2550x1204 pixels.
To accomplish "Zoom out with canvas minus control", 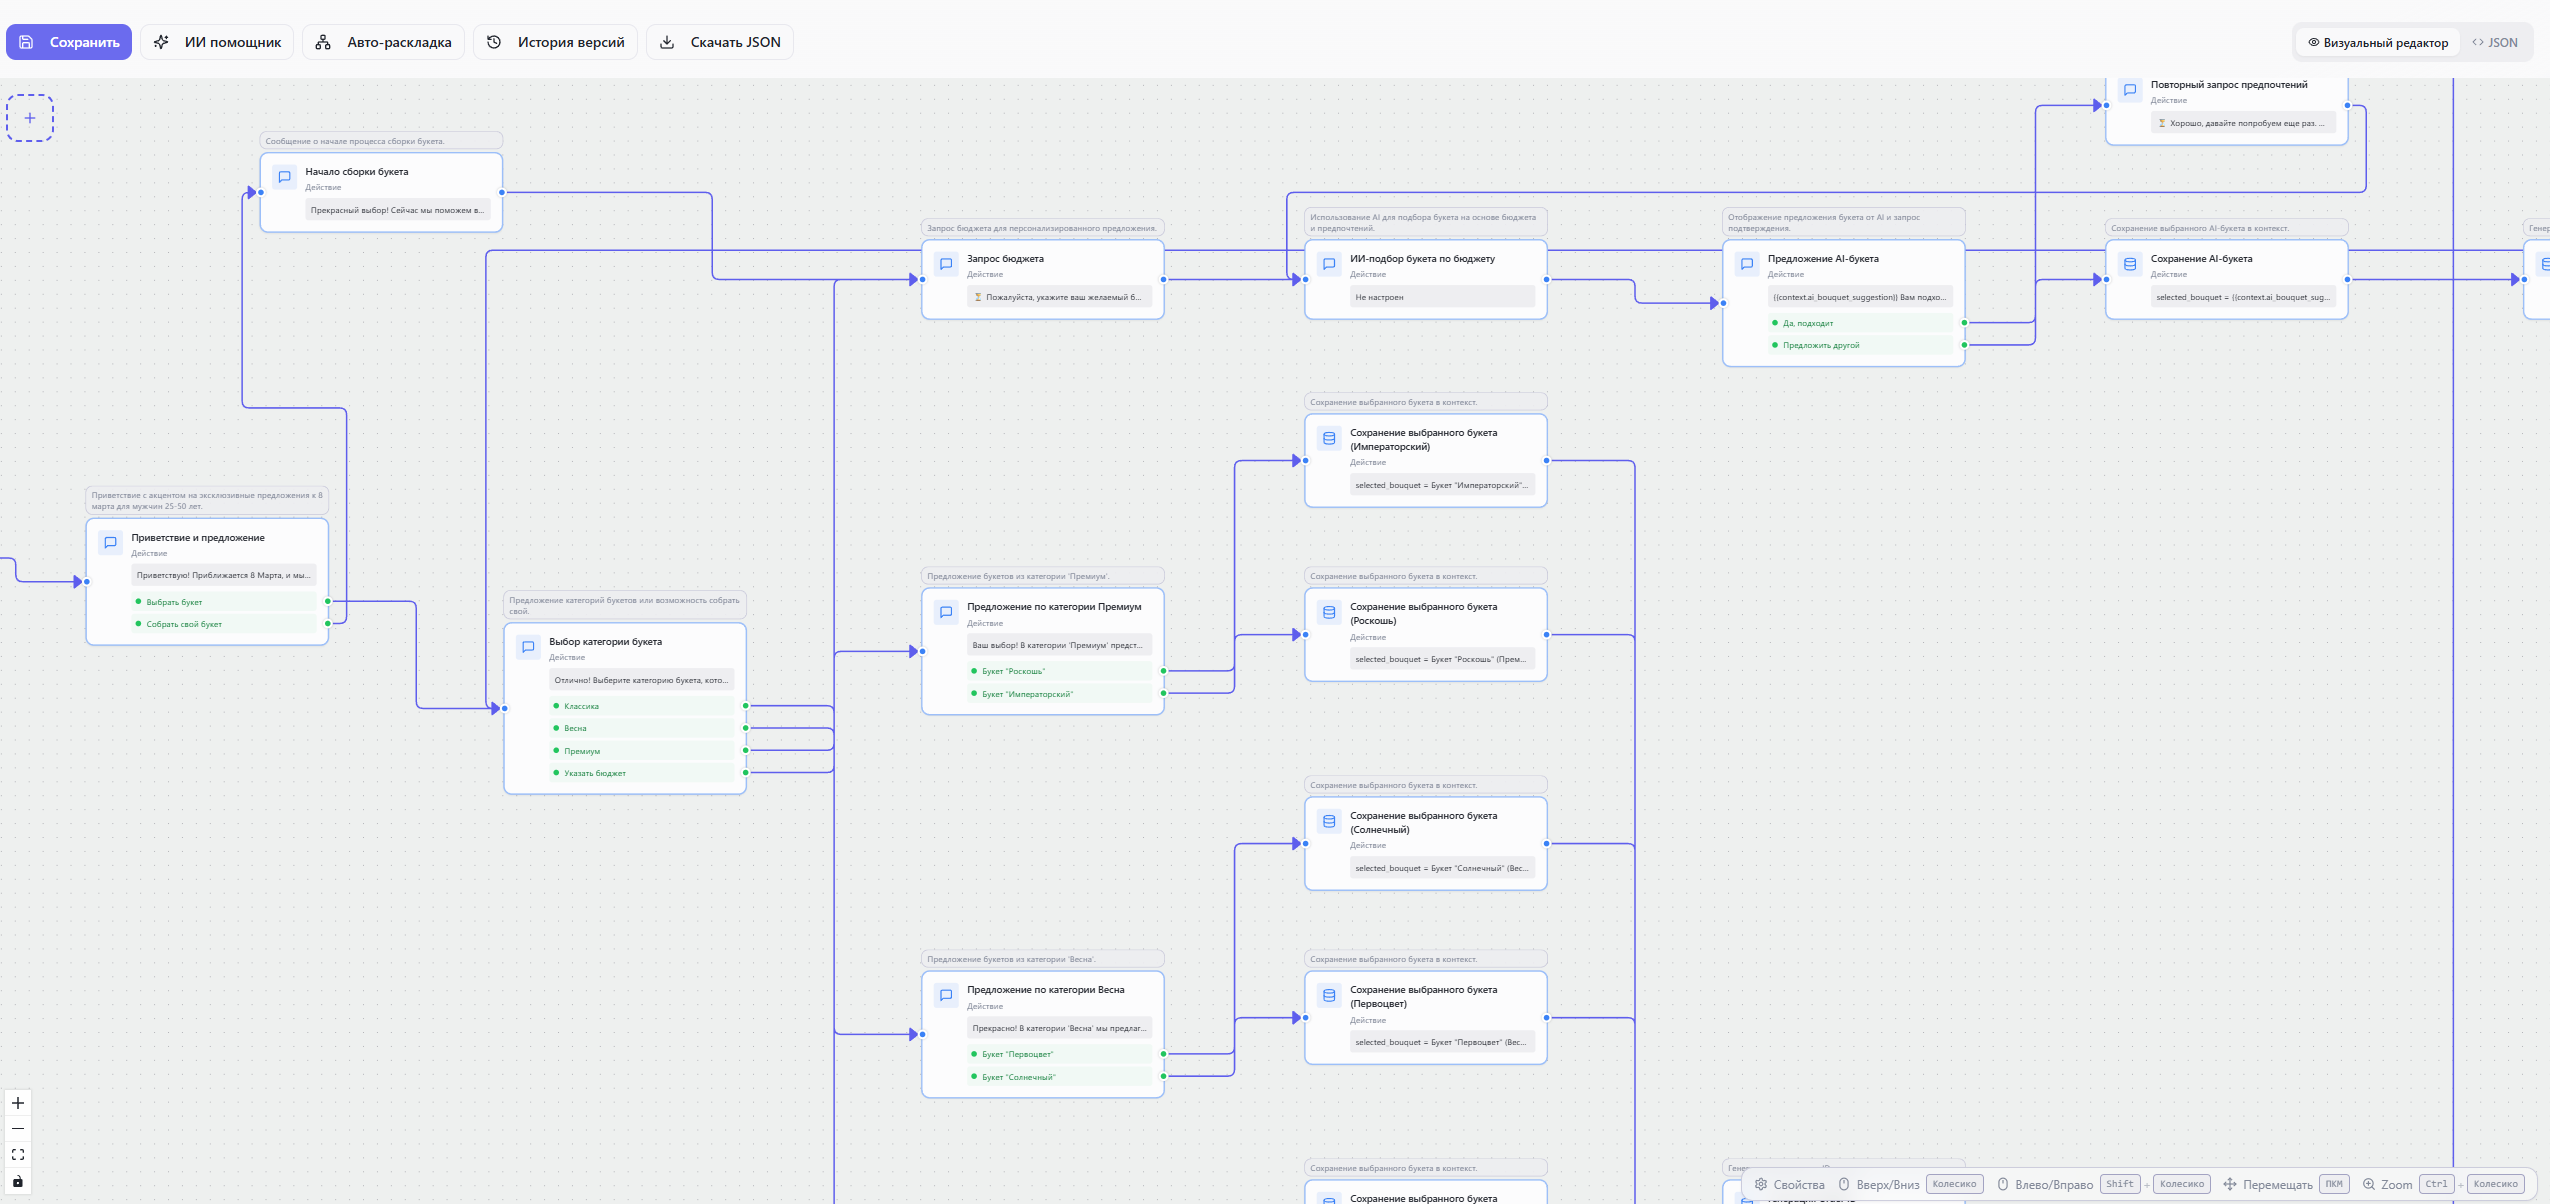I will (x=18, y=1129).
